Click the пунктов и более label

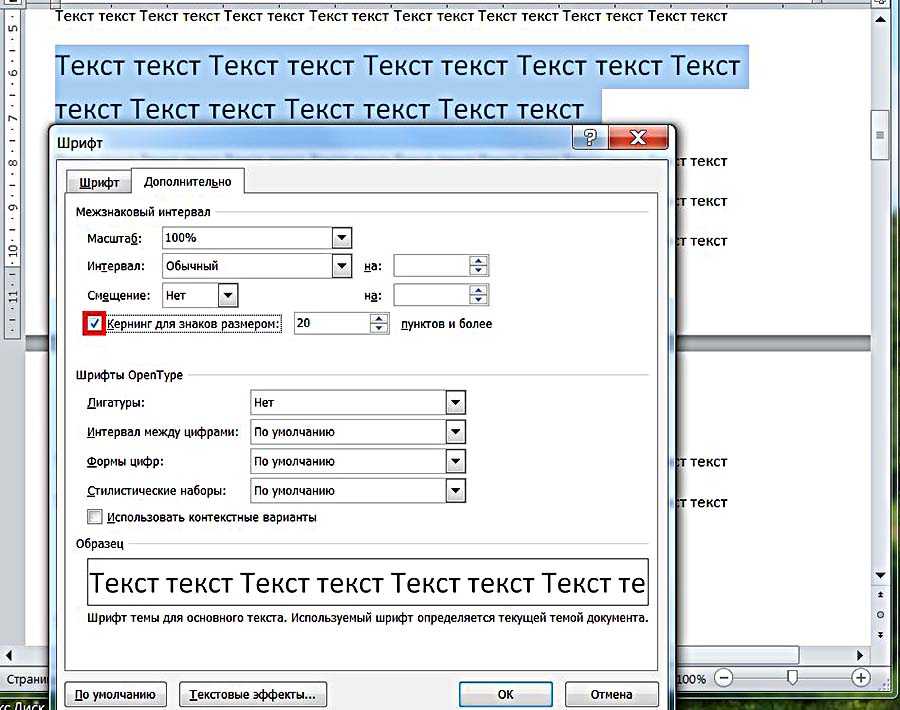pos(446,324)
